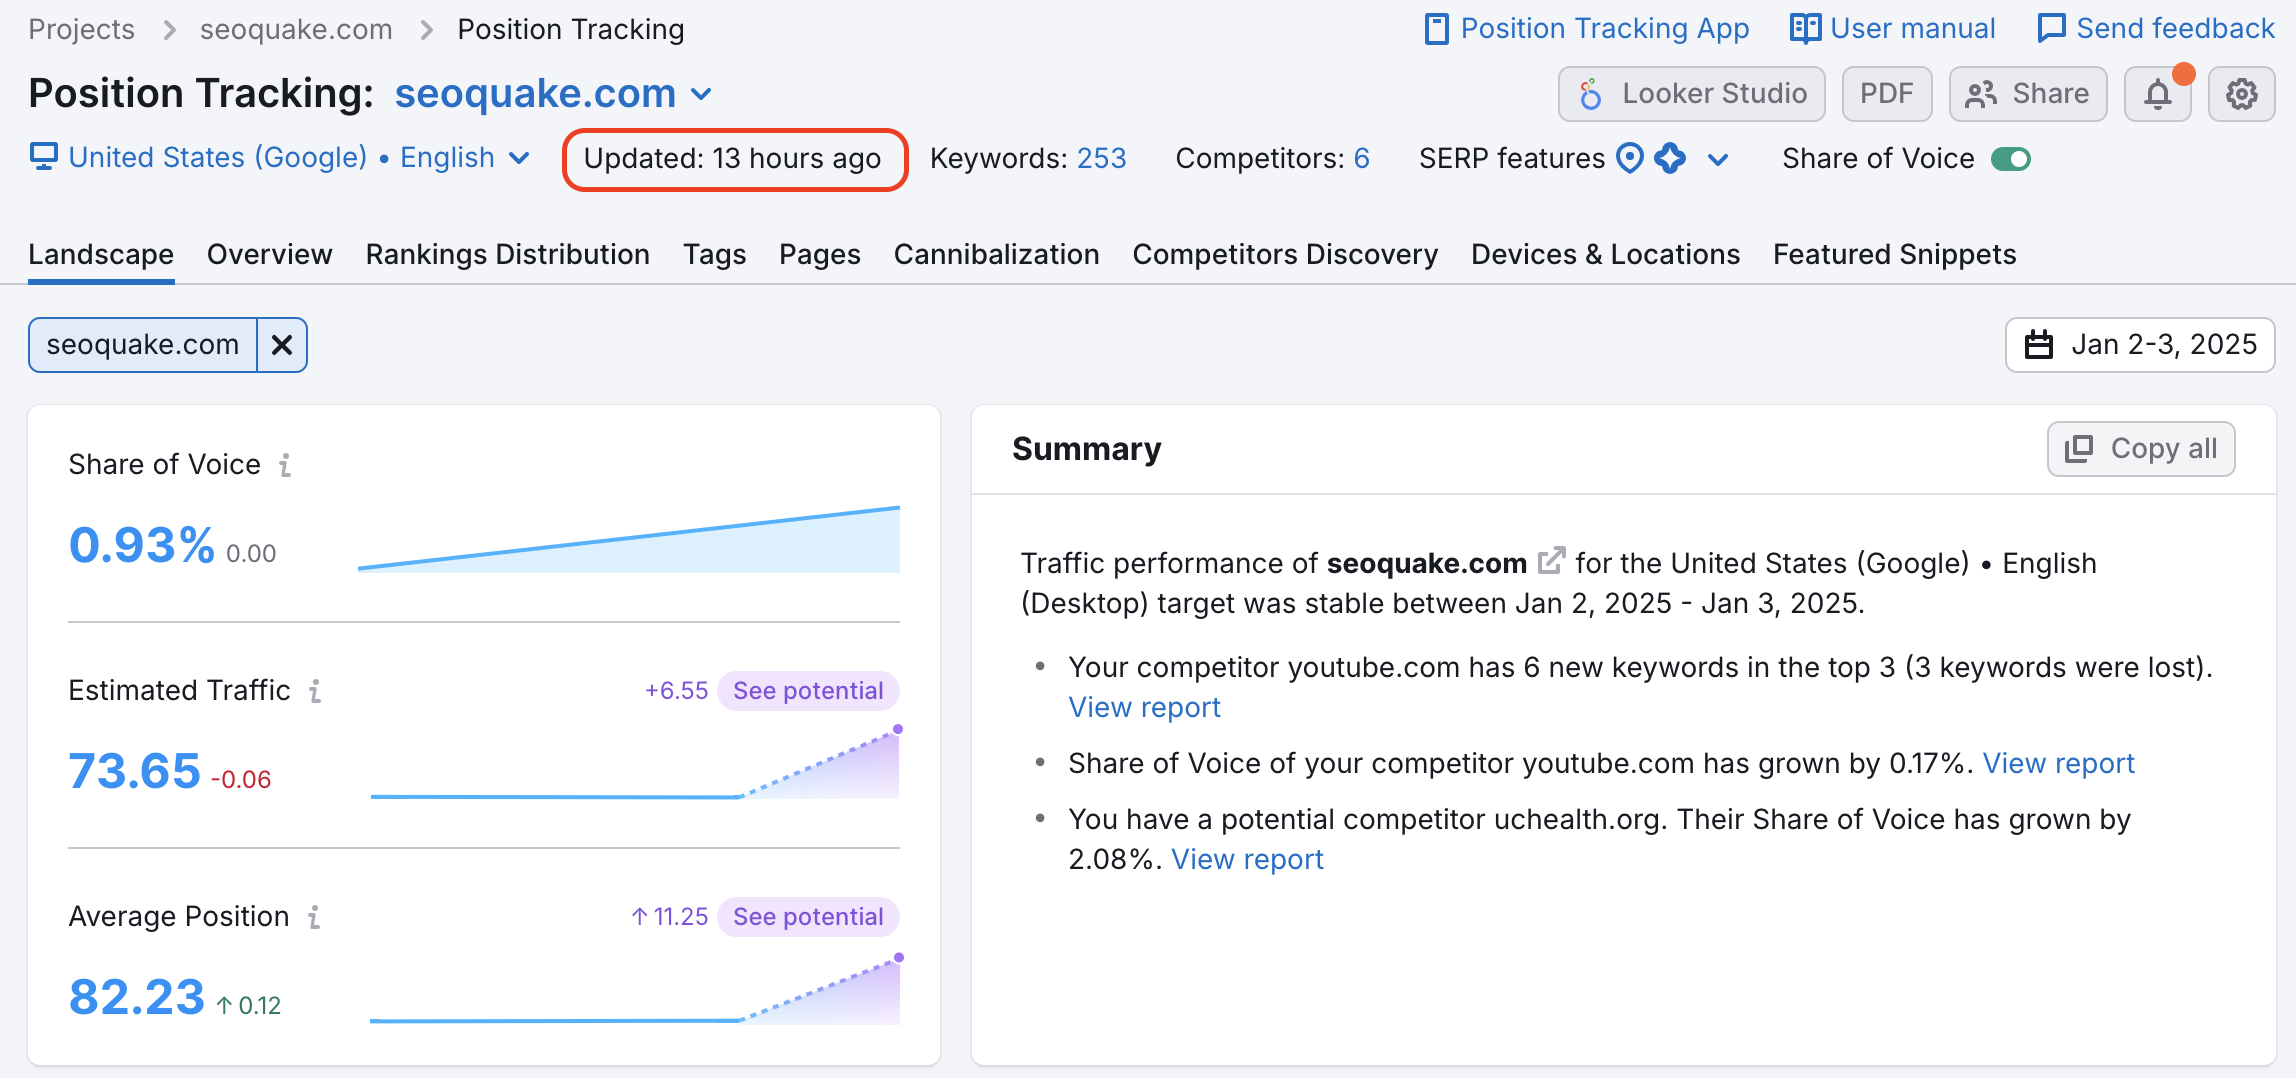Viewport: 2296px width, 1078px height.
Task: Open the Cannibalization tab
Action: click(996, 254)
